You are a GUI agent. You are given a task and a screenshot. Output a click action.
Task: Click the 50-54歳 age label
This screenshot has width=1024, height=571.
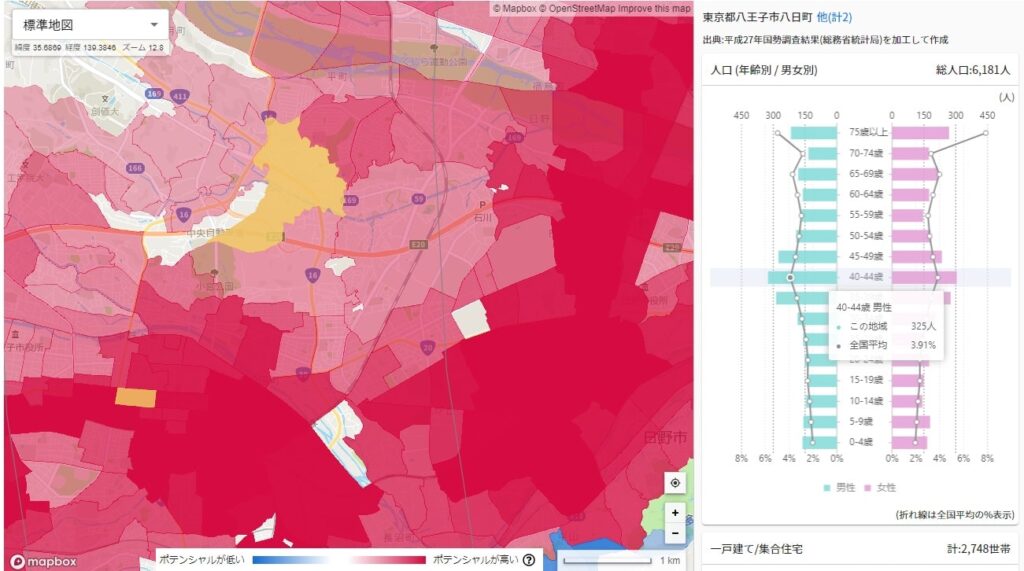point(865,235)
